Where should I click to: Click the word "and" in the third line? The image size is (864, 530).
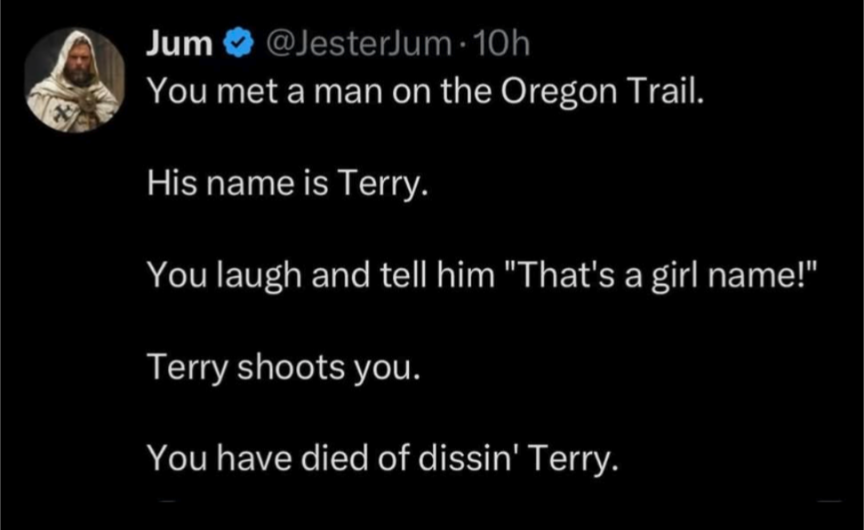tap(340, 276)
